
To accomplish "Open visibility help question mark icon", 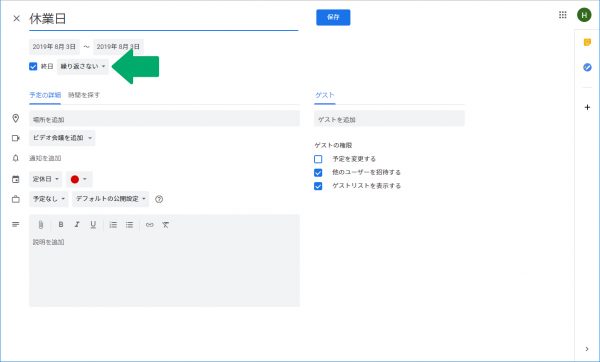I will [159, 199].
